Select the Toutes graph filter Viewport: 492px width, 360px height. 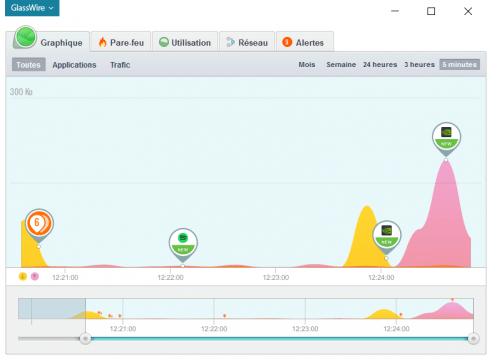click(x=29, y=65)
